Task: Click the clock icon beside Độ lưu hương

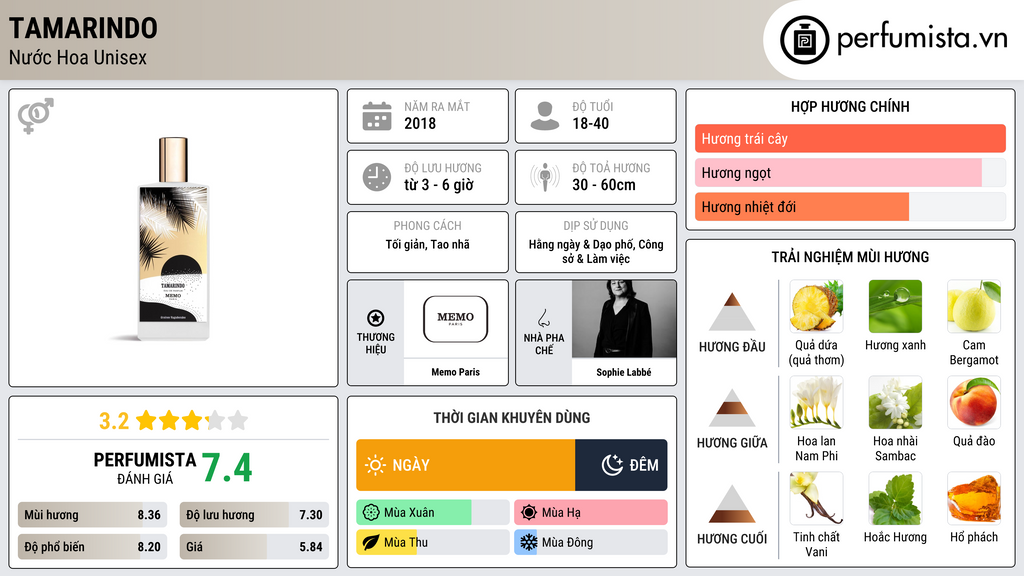Action: [x=377, y=177]
